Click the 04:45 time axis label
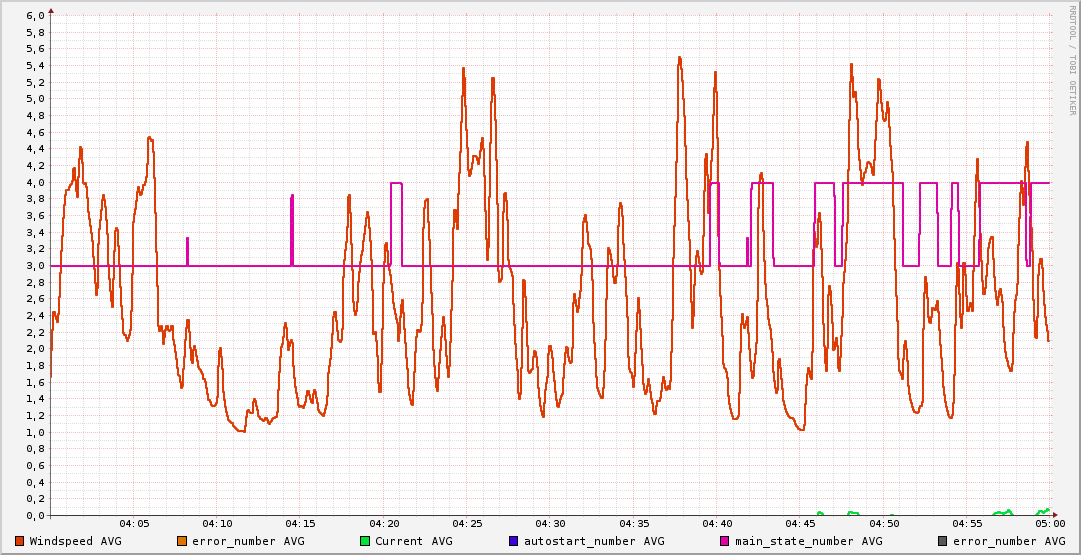Image resolution: width=1081 pixels, height=555 pixels. click(800, 523)
